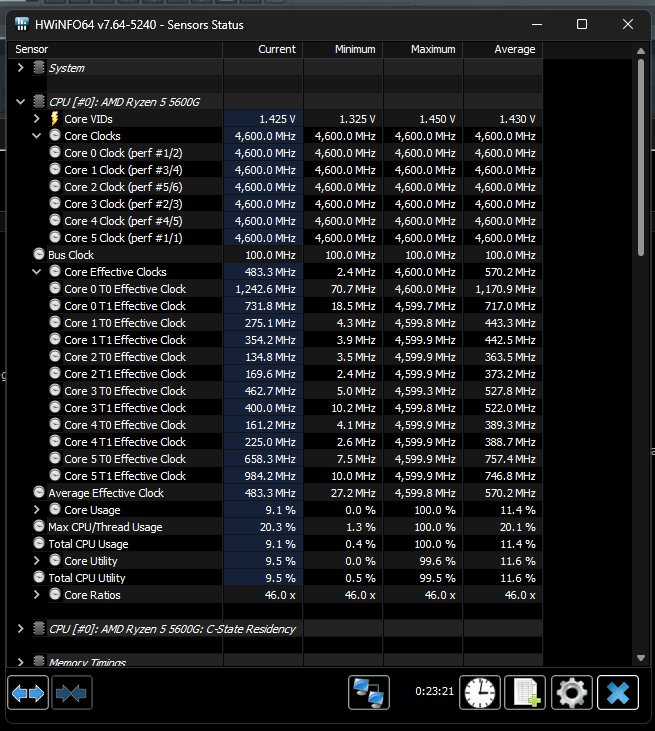655x731 pixels.
Task: Expand the System sensor group
Action: (21, 68)
